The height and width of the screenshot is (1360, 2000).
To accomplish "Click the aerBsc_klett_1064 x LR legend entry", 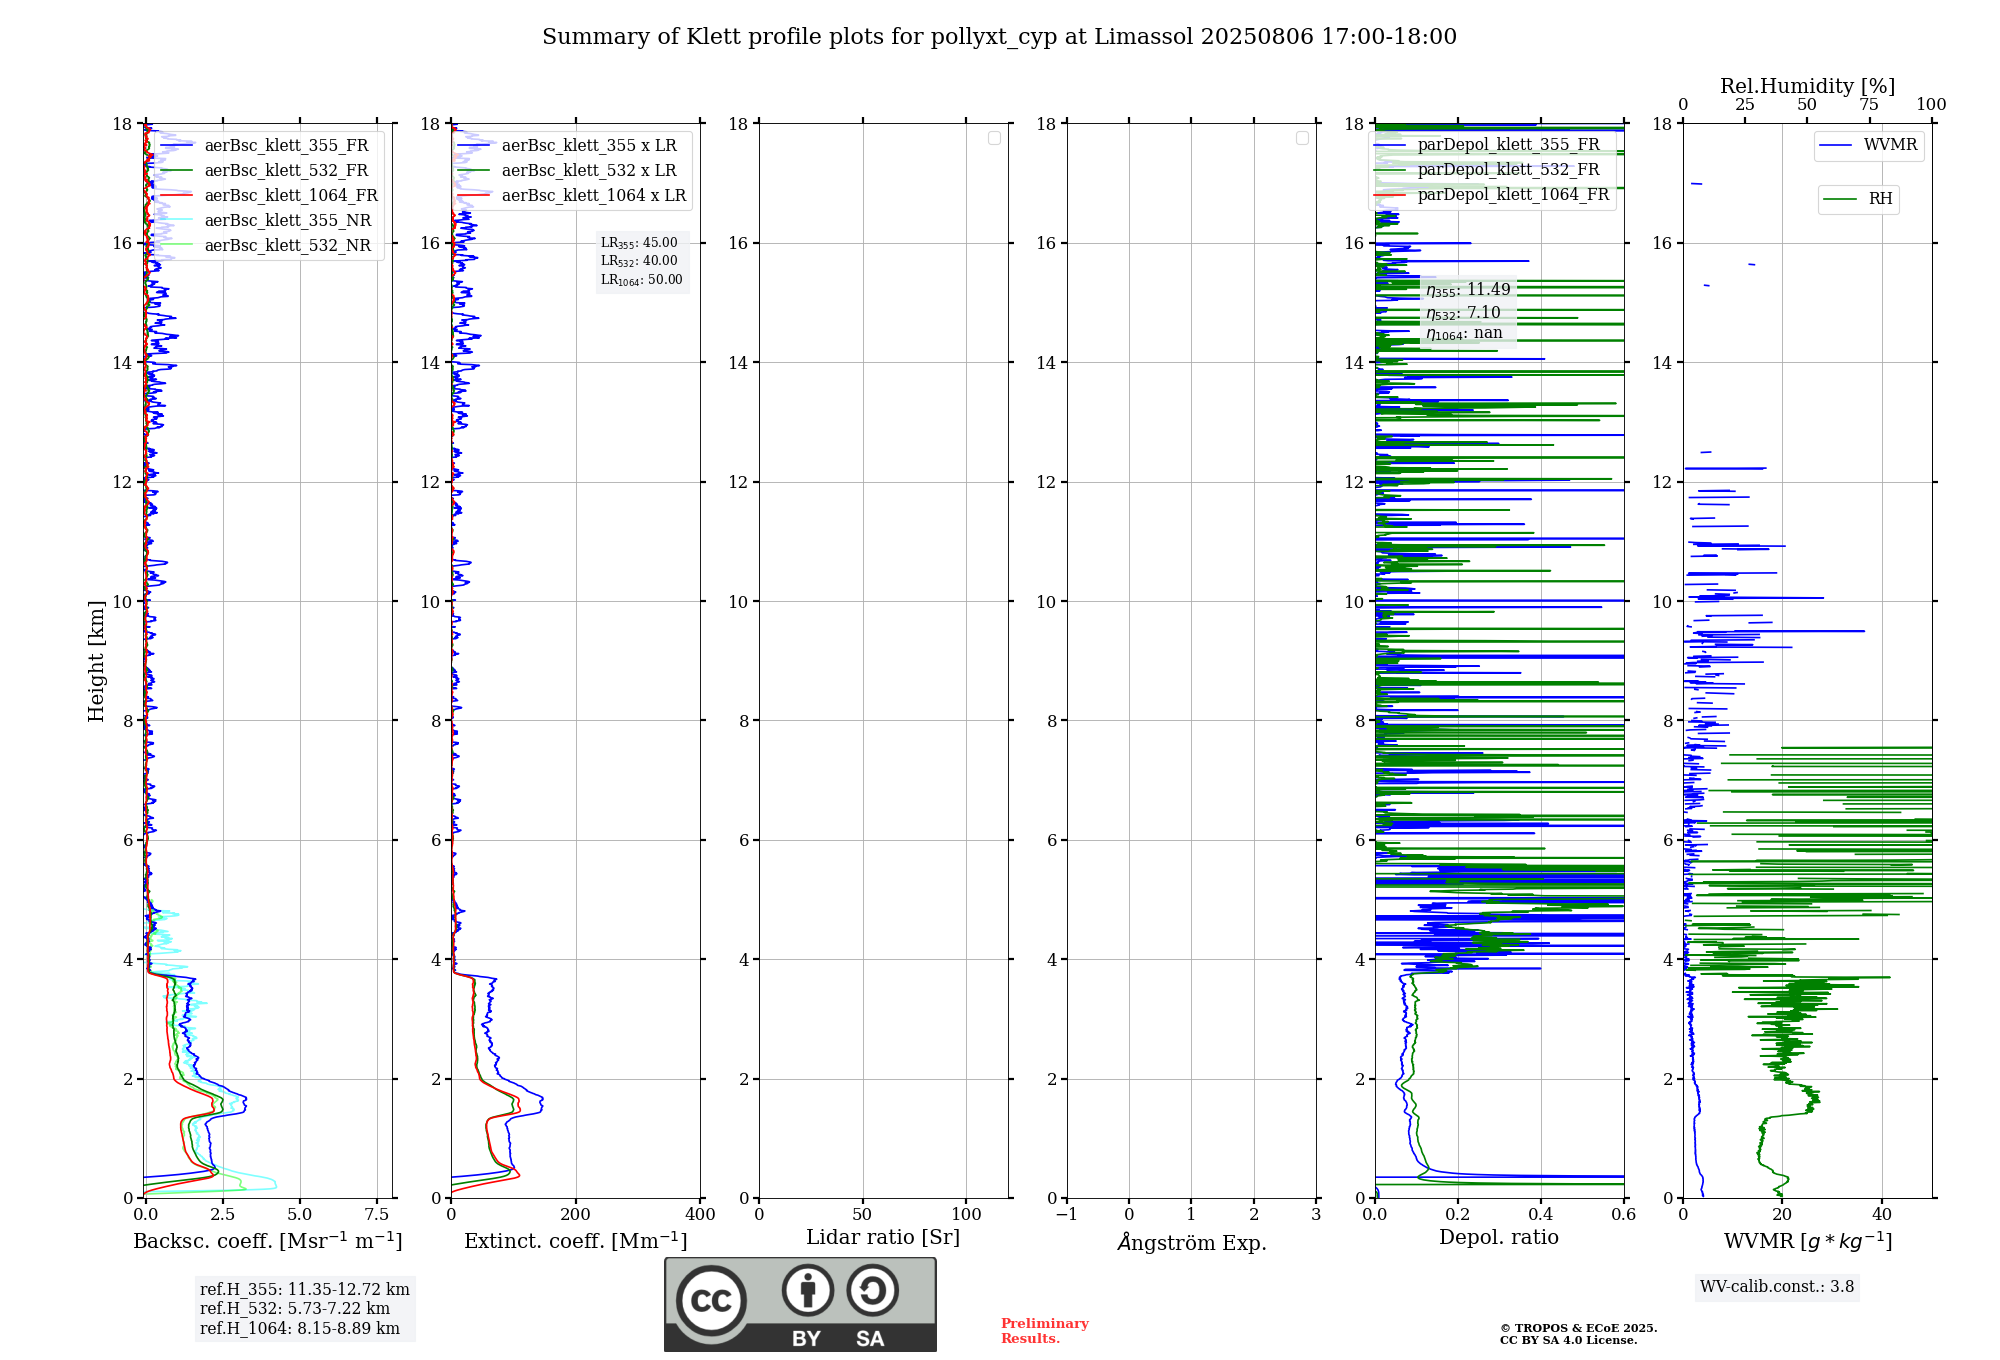I will tap(572, 195).
